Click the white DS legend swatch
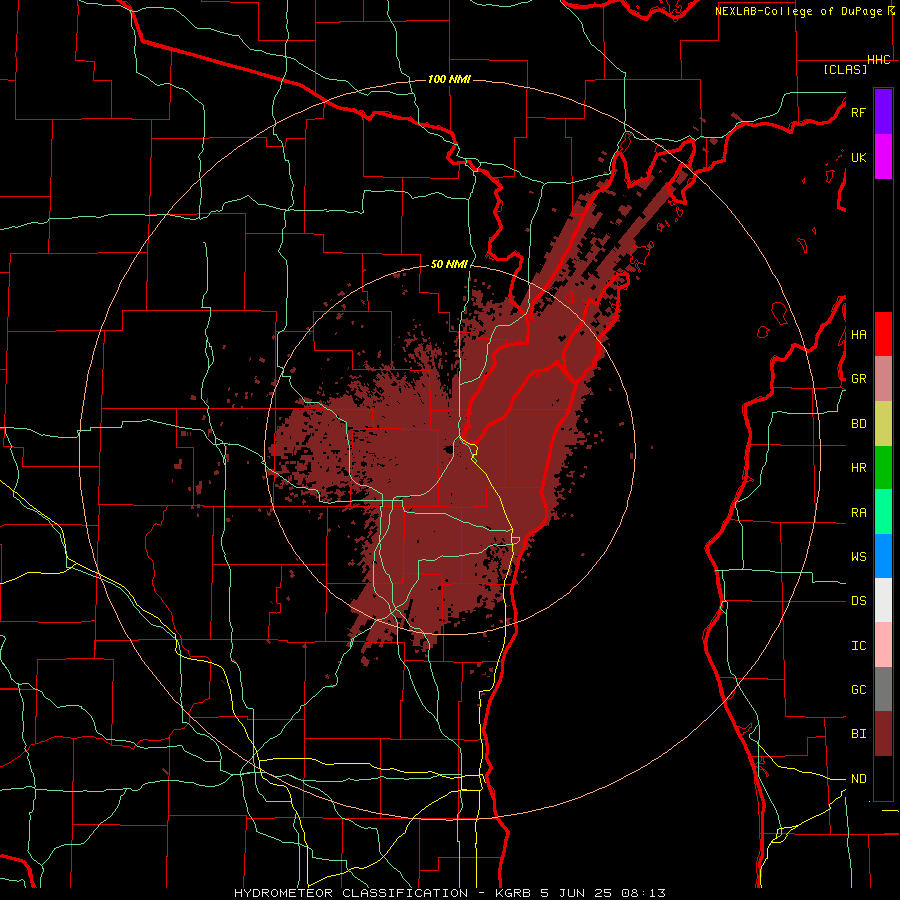 pos(883,600)
